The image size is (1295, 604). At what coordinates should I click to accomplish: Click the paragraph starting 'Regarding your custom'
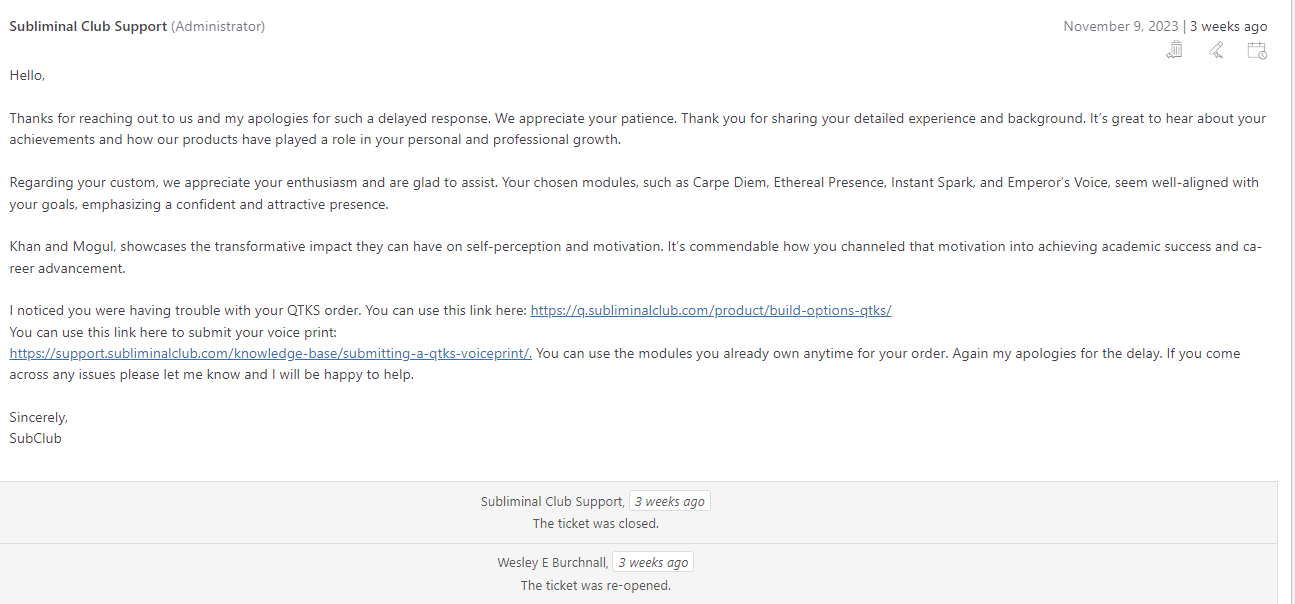pyautogui.click(x=634, y=193)
